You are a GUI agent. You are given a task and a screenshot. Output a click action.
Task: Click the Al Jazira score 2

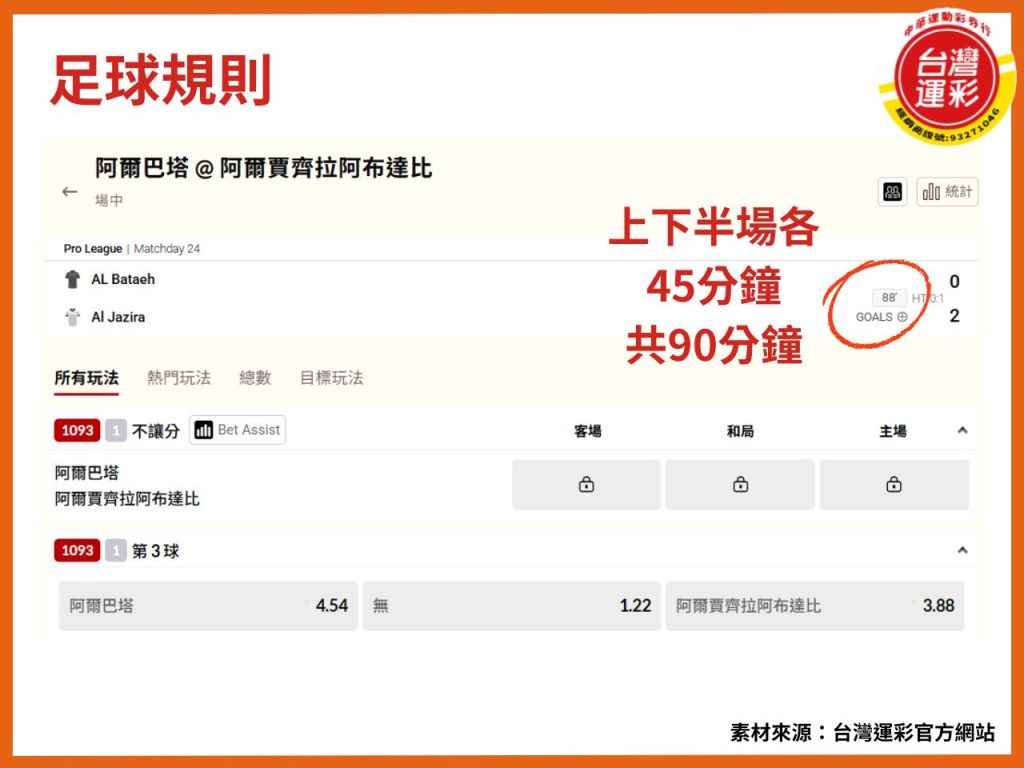(x=954, y=316)
